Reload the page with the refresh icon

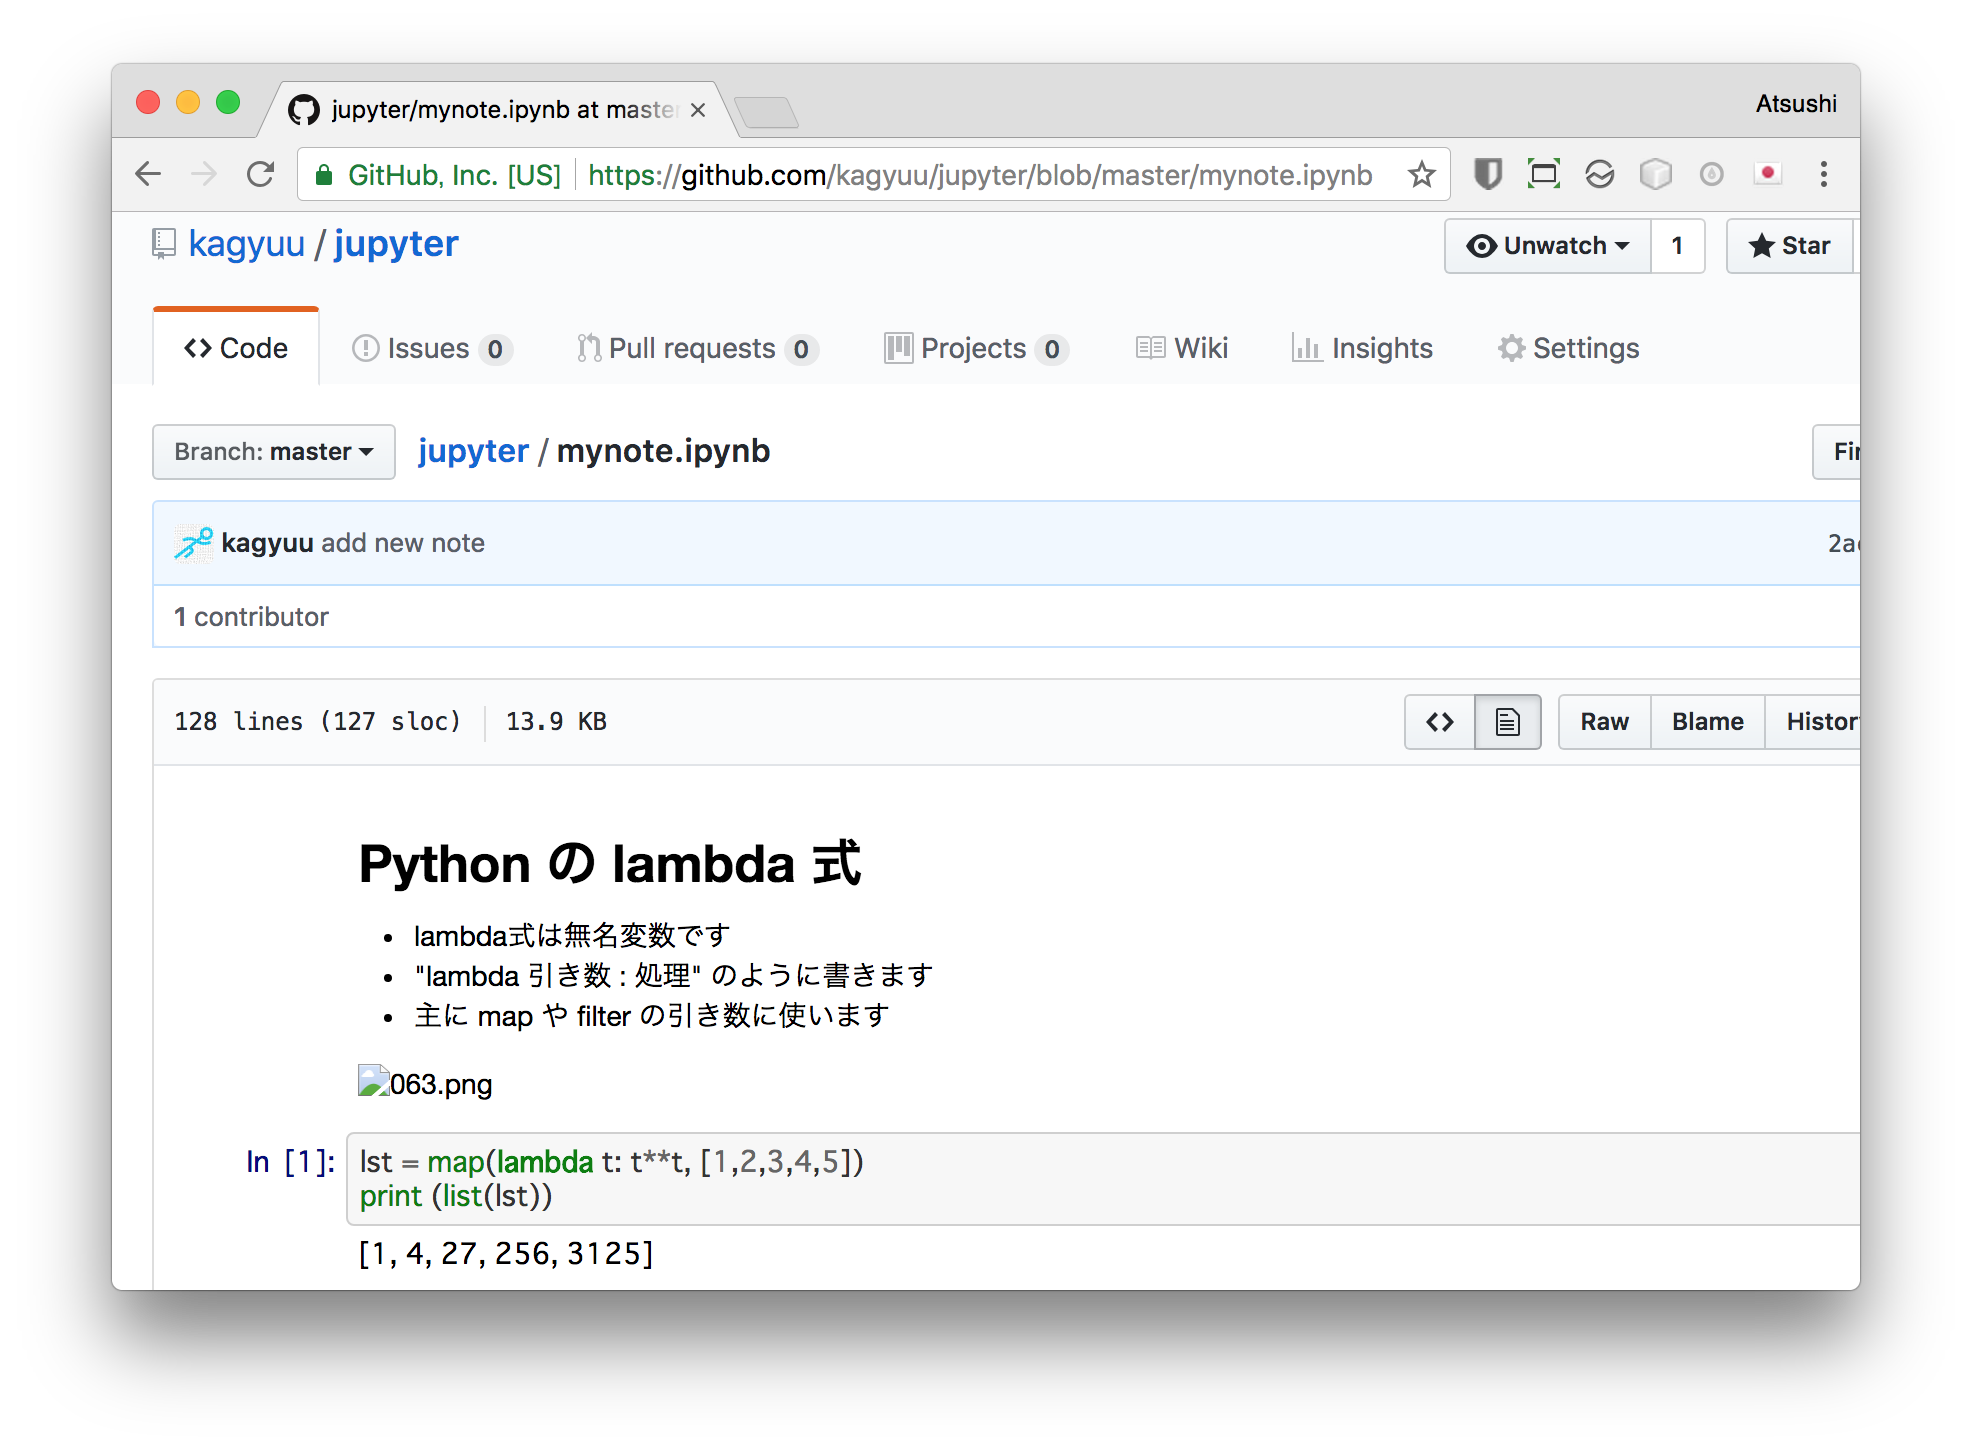coord(260,173)
